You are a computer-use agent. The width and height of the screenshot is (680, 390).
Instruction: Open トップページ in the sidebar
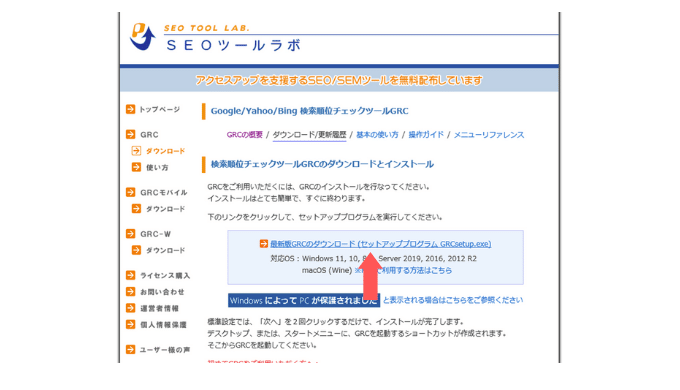click(x=159, y=109)
